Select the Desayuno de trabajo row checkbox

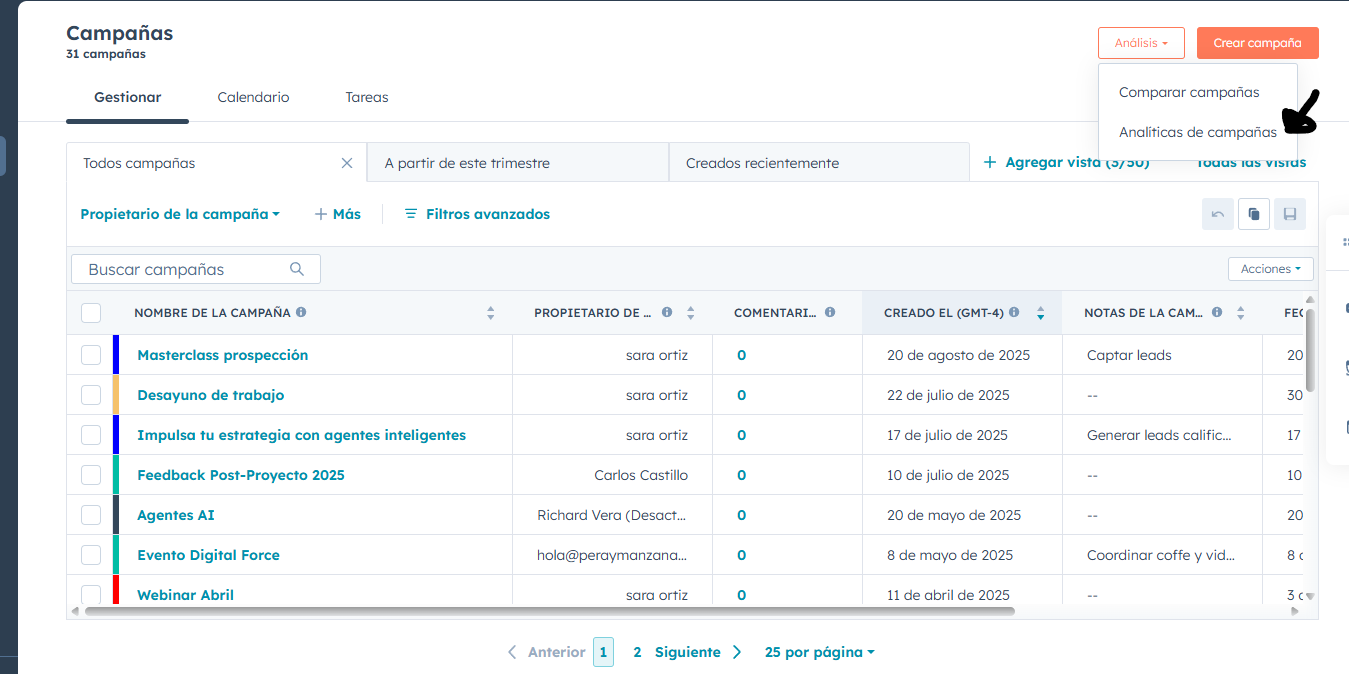(91, 395)
